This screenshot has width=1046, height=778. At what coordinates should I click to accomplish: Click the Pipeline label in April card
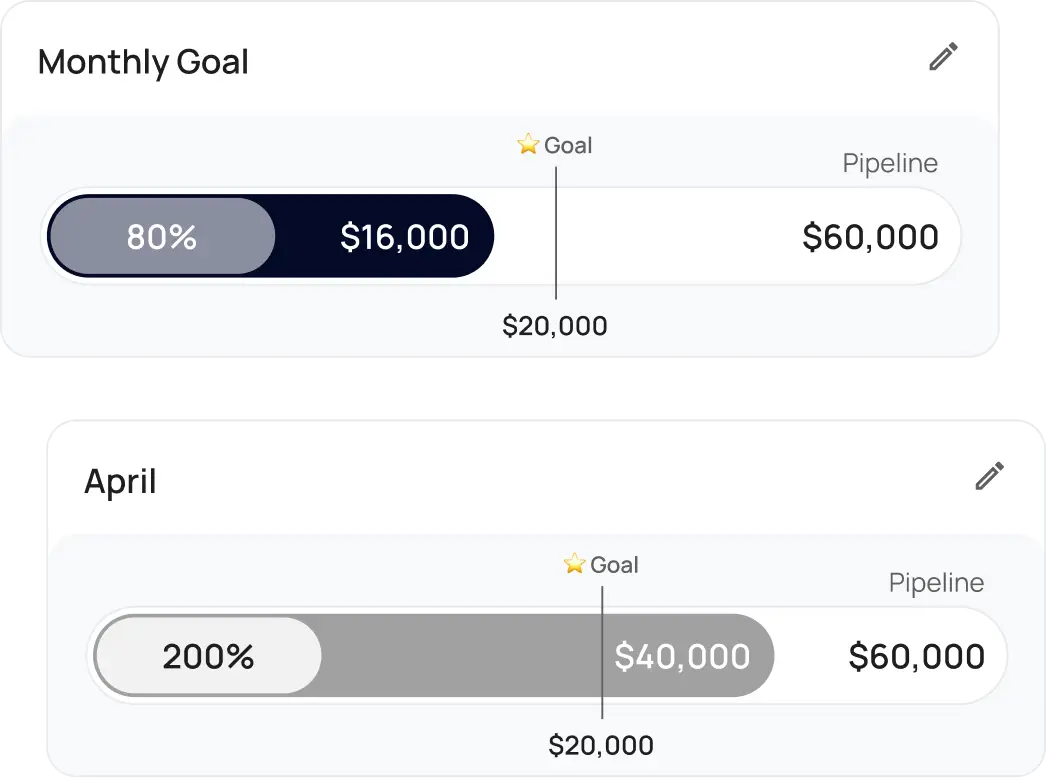pyautogui.click(x=936, y=583)
